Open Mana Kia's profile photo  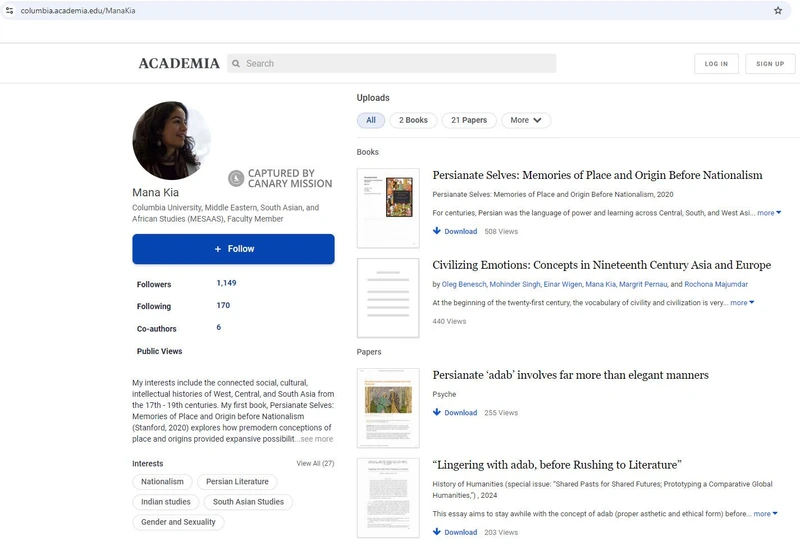click(171, 141)
